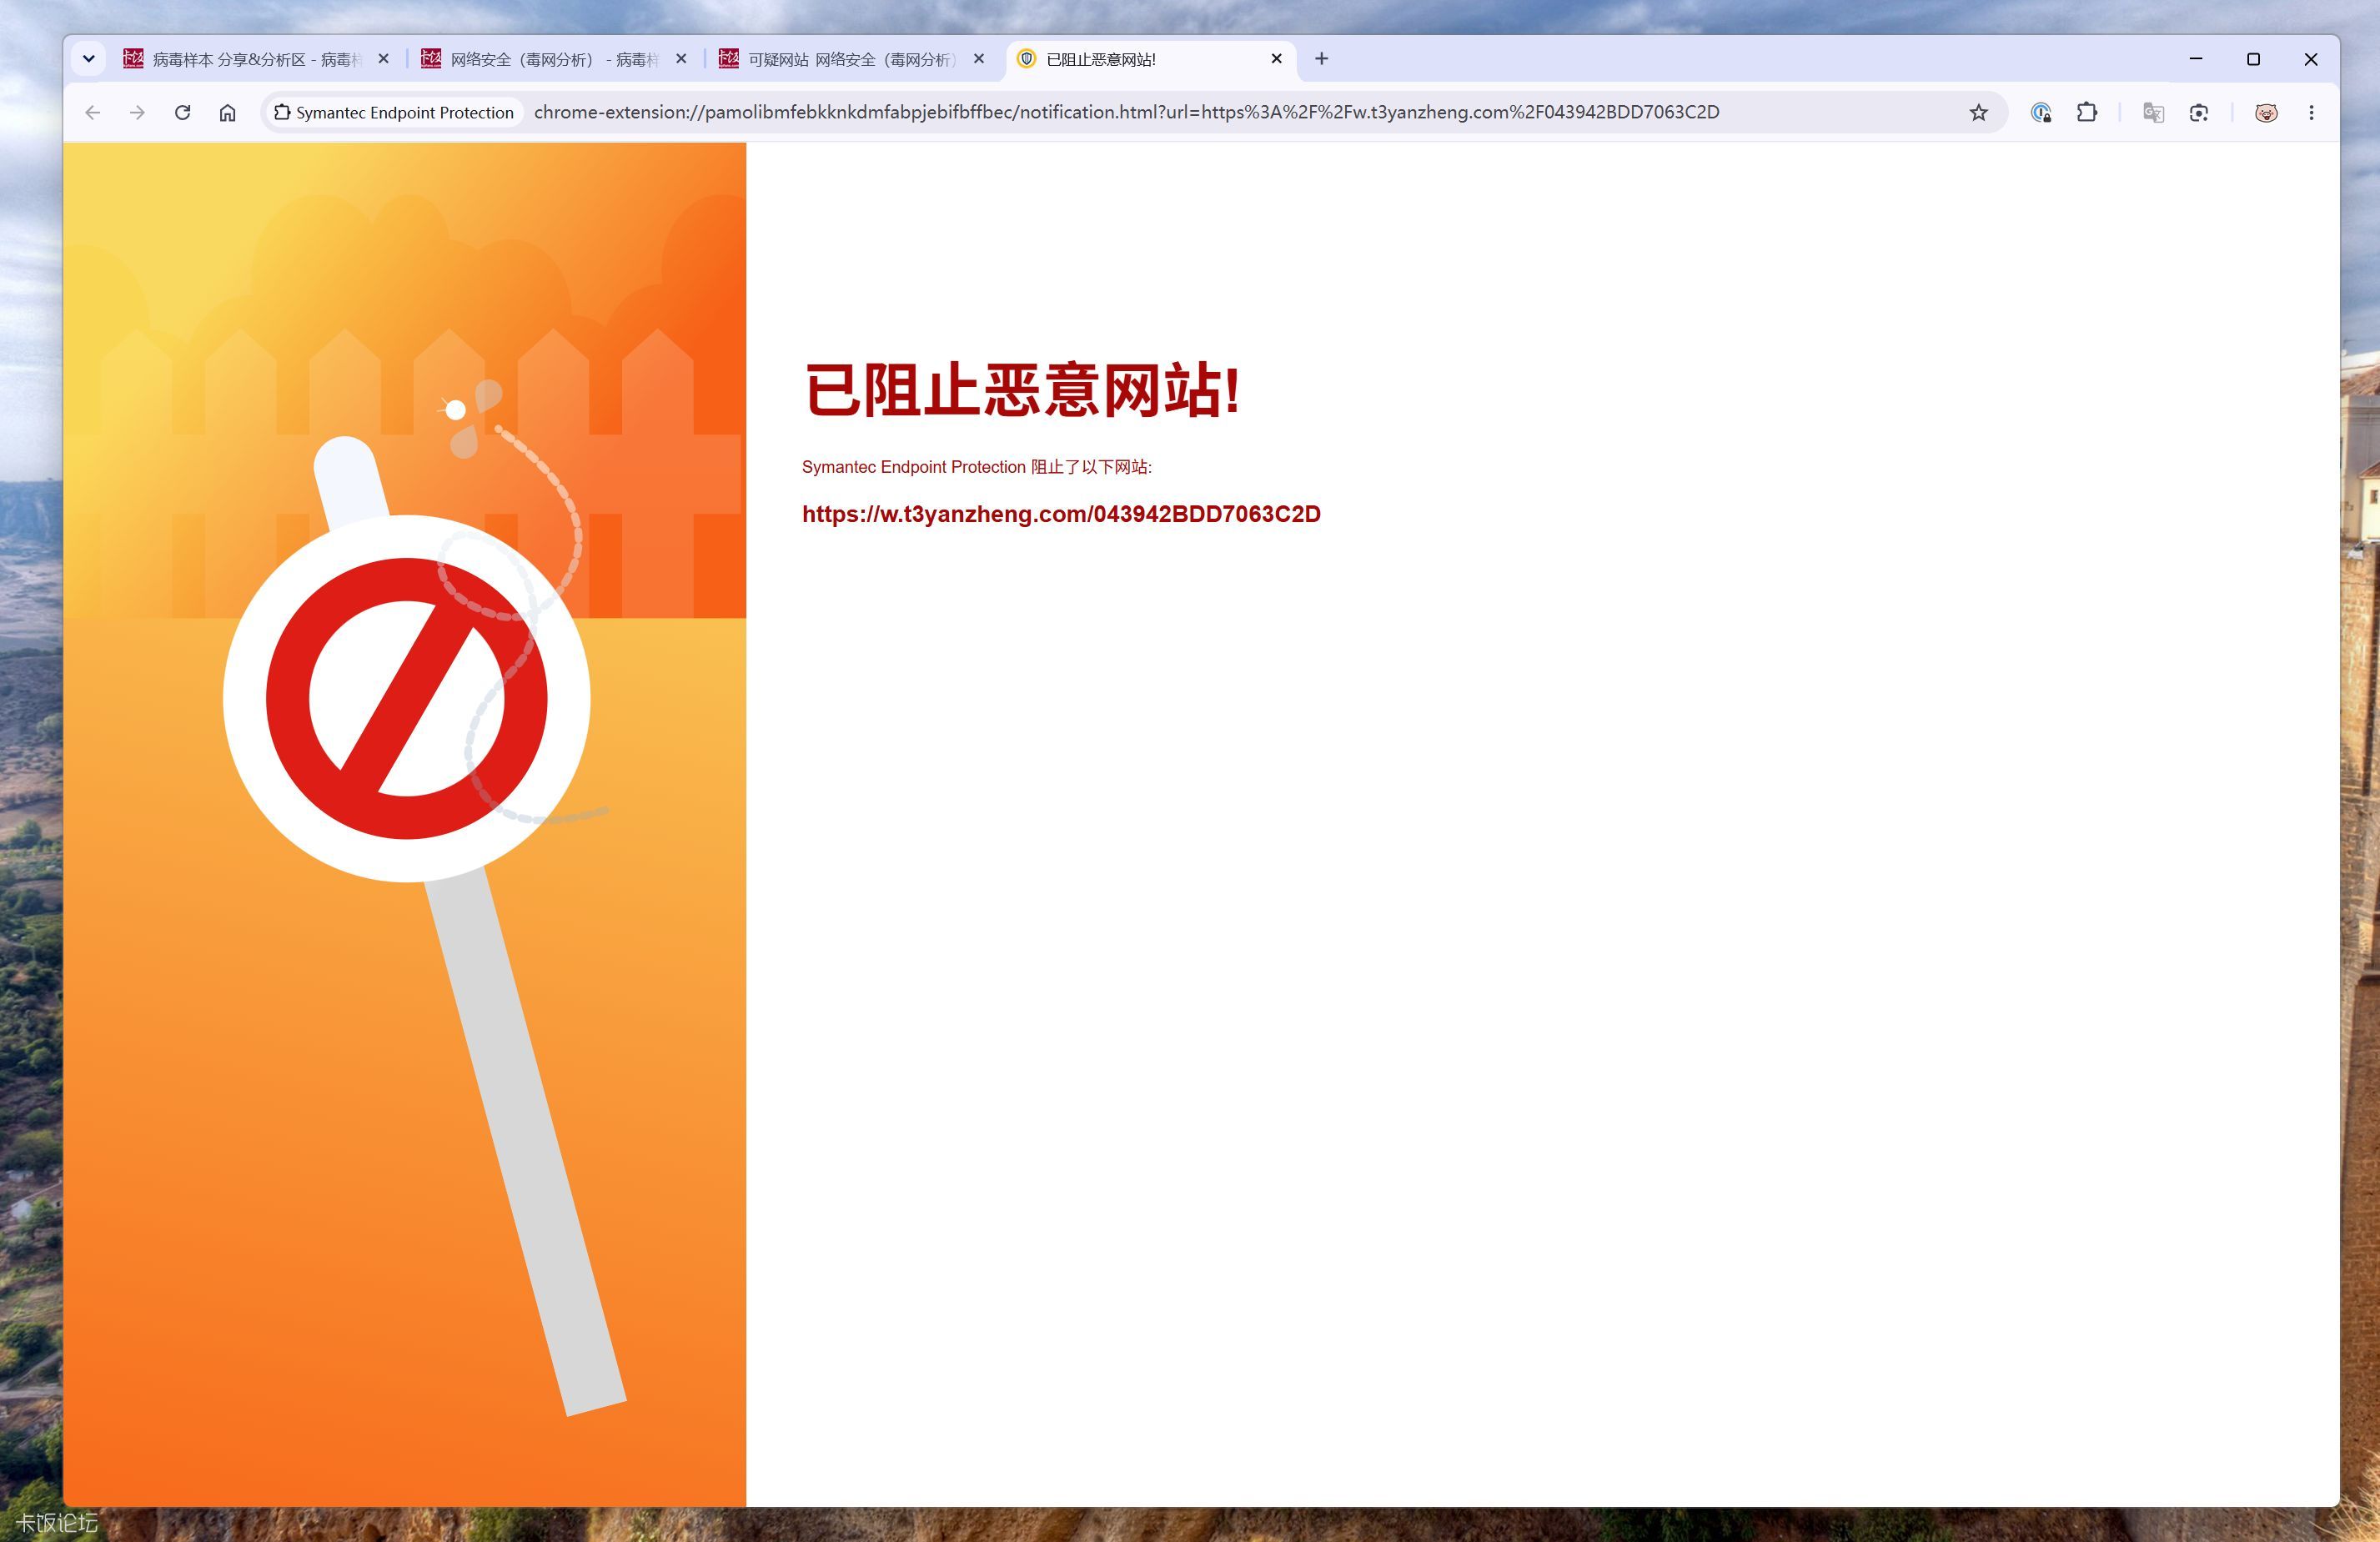2380x1542 pixels.
Task: Reload the current page
Action: (182, 112)
